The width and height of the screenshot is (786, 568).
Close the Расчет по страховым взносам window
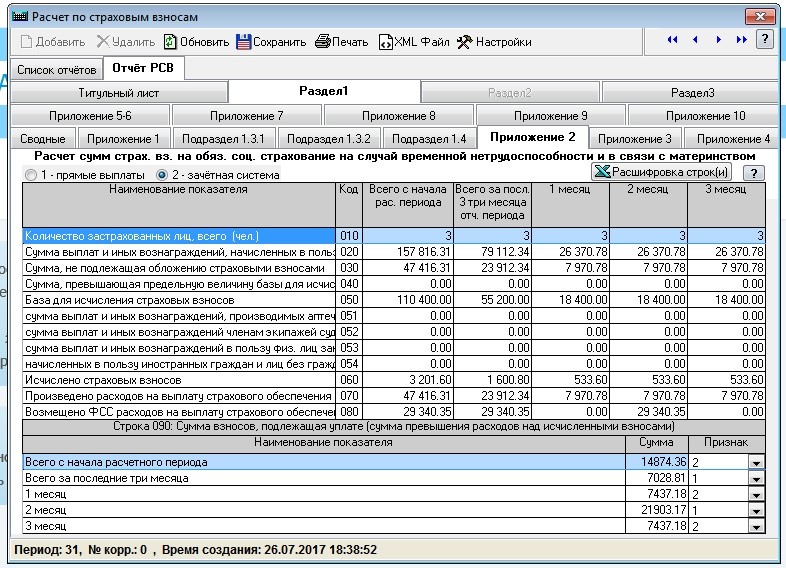pyautogui.click(x=760, y=17)
